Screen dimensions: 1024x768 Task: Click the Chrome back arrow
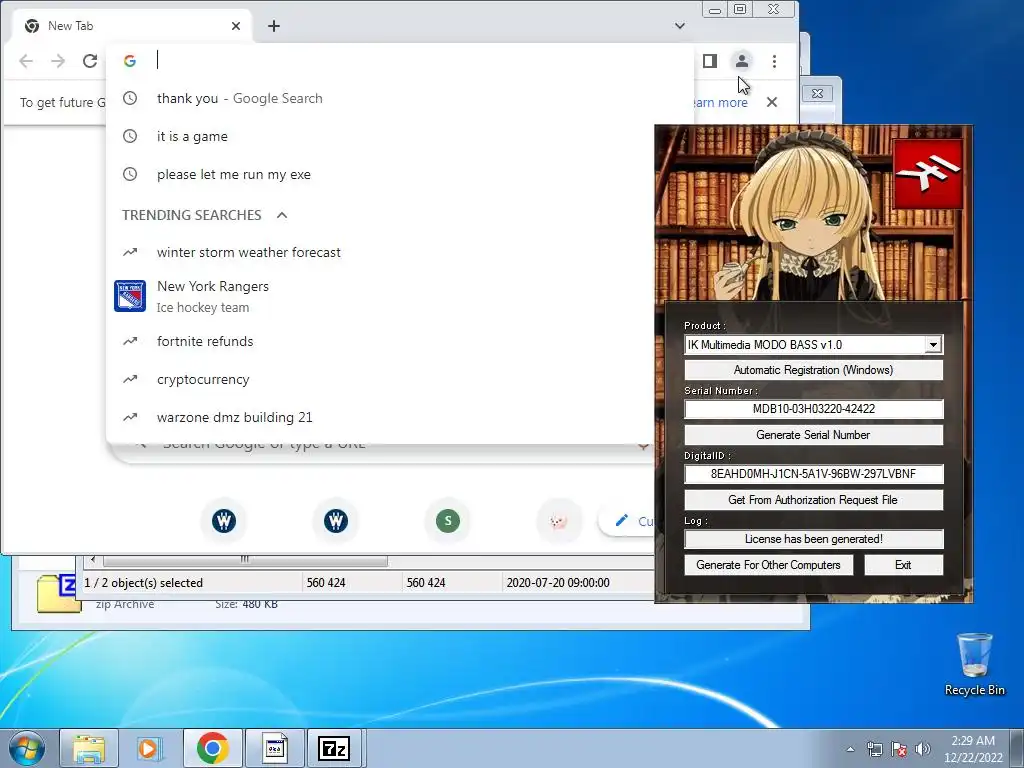(26, 61)
